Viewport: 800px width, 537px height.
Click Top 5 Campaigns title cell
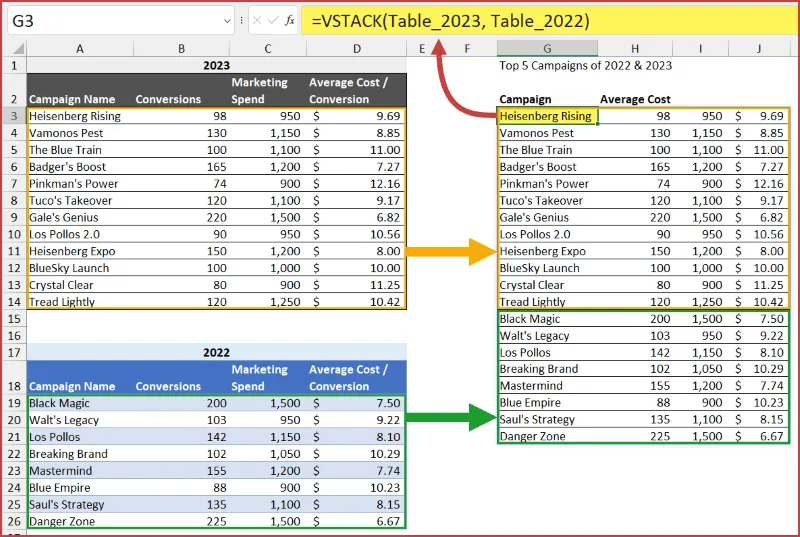585,65
